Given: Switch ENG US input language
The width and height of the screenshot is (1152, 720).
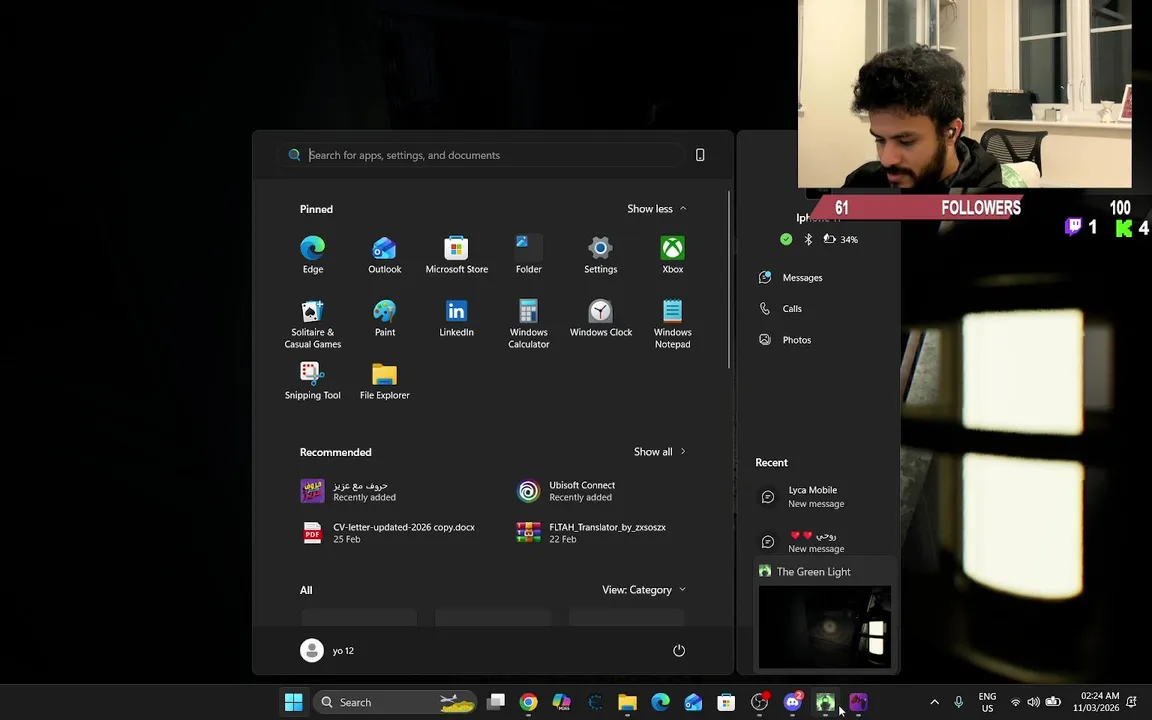Looking at the screenshot, I should pos(987,702).
